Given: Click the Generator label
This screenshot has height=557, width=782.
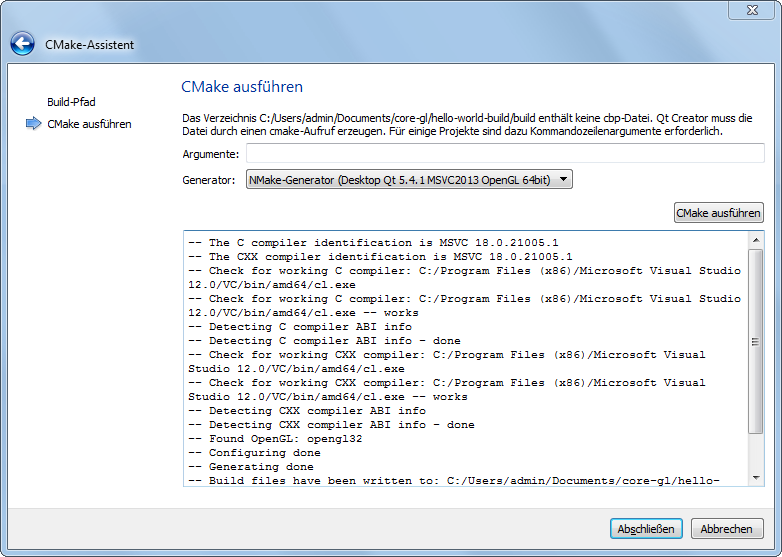Looking at the screenshot, I should pos(208,180).
